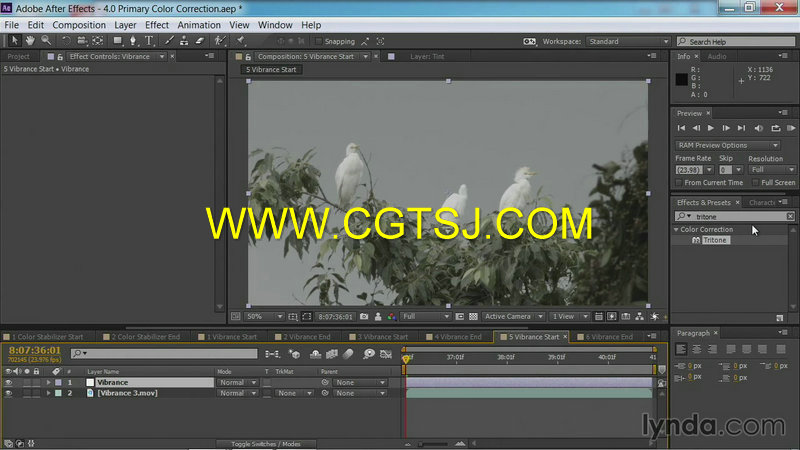Image resolution: width=800 pixels, height=450 pixels.
Task: Click Toggle Switches / Modes button
Action: point(266,444)
